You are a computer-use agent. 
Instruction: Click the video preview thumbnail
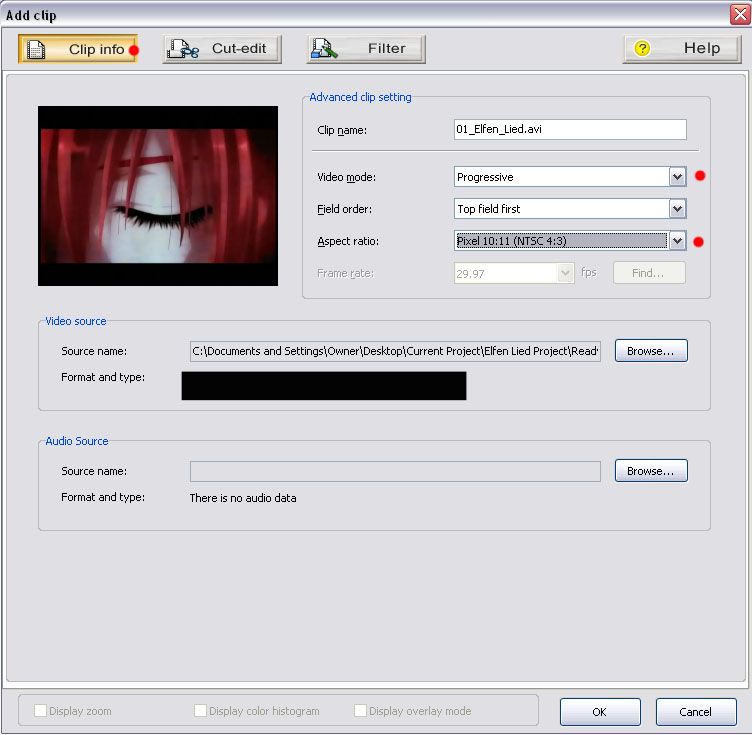click(x=158, y=196)
